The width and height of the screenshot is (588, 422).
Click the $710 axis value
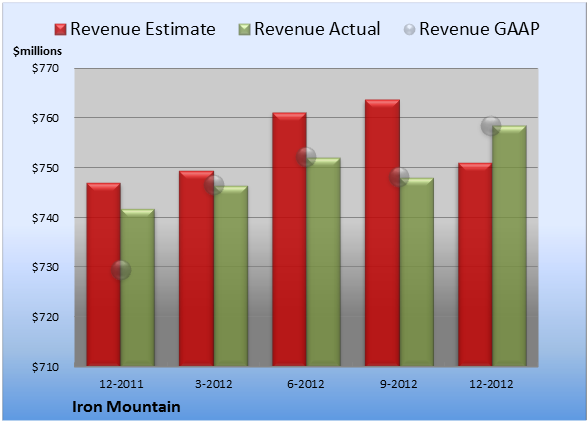[45, 367]
